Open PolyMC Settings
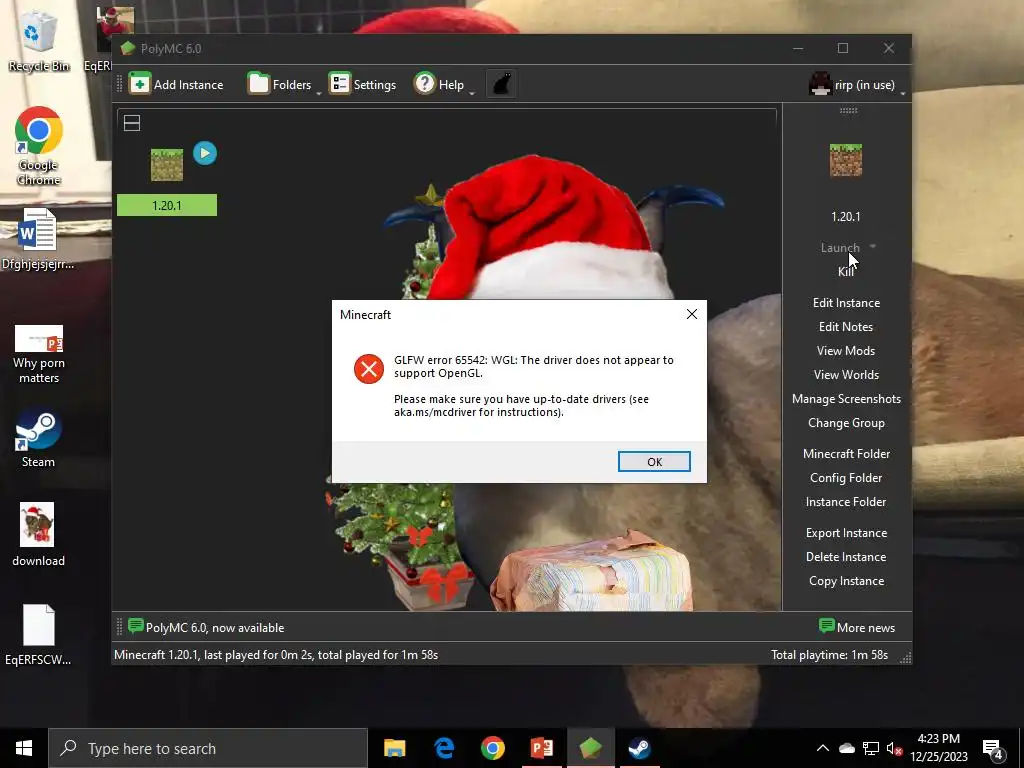 pyautogui.click(x=362, y=84)
